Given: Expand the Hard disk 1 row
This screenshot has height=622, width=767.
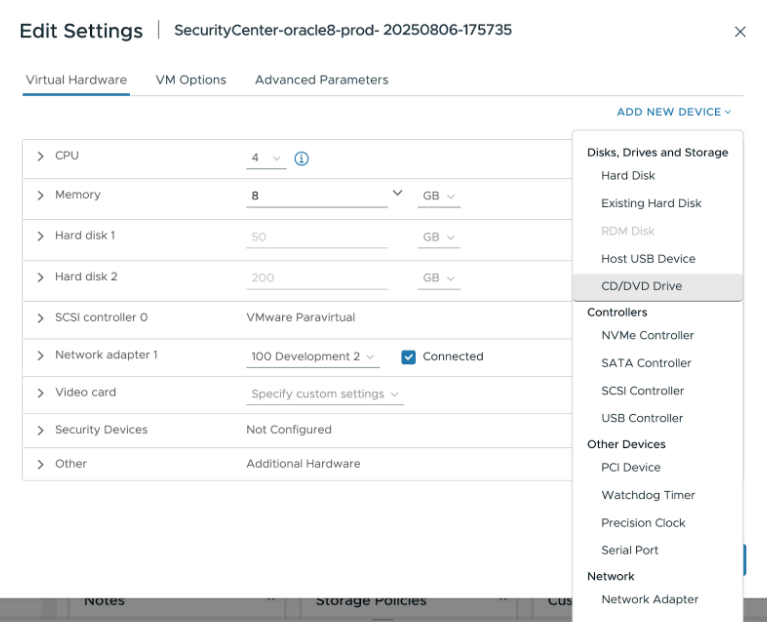Looking at the screenshot, I should [41, 236].
